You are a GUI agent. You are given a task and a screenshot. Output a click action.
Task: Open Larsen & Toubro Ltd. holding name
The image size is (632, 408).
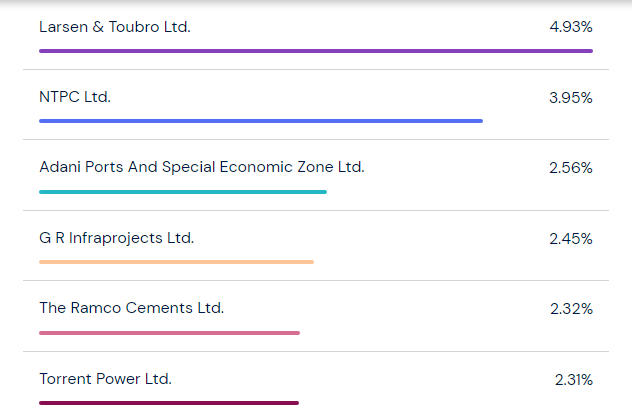[115, 27]
